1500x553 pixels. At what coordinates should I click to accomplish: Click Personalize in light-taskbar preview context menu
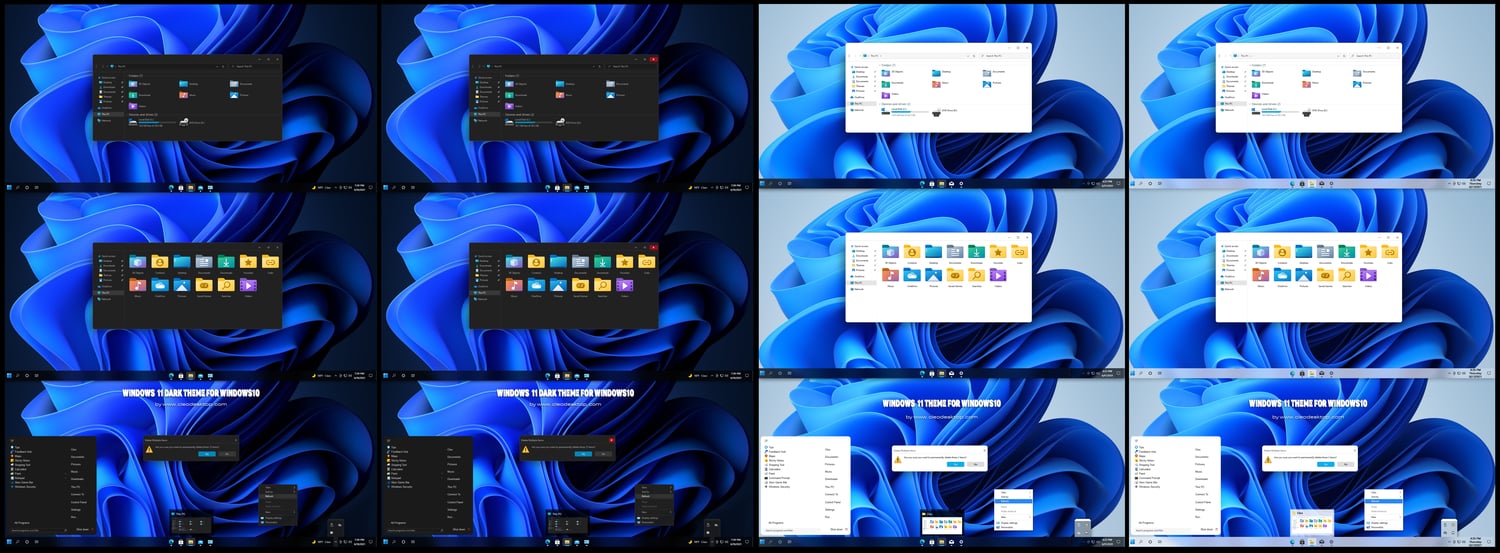[1378, 527]
